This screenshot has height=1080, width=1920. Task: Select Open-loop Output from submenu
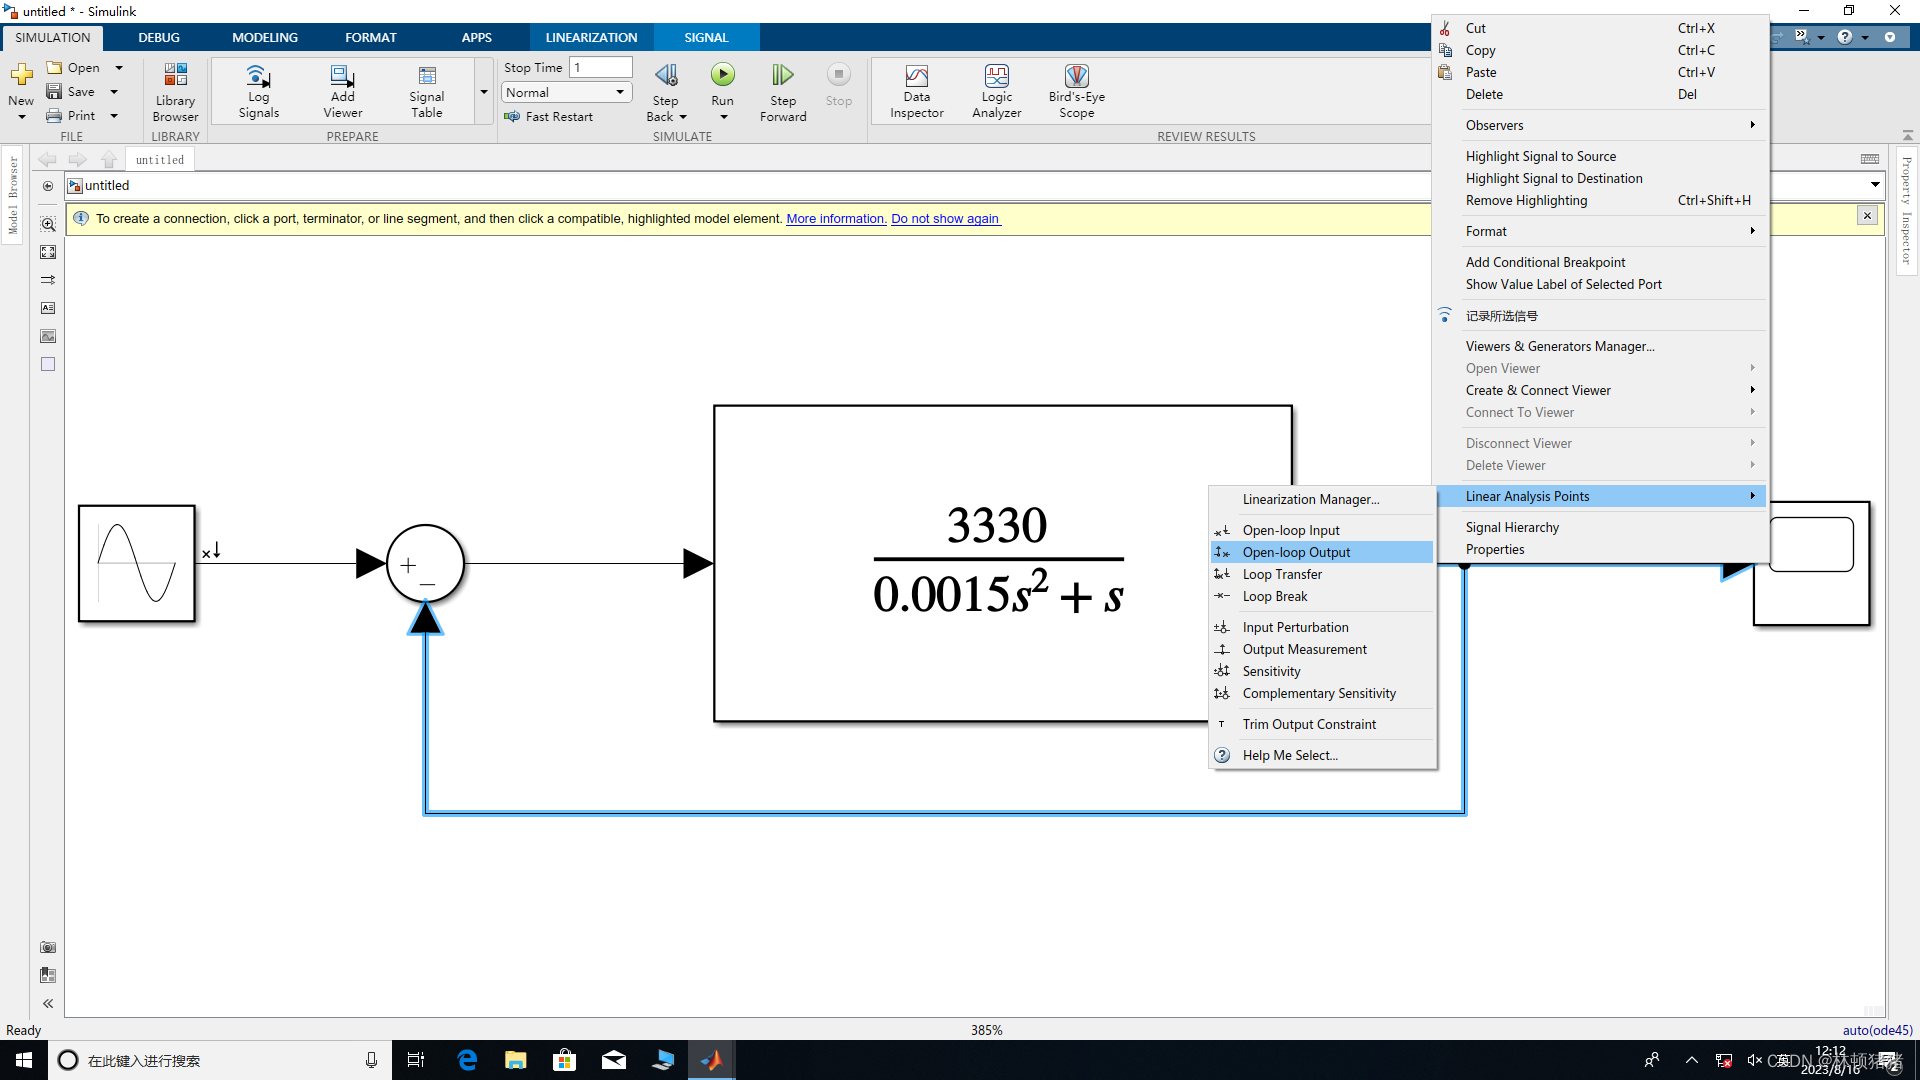[1296, 552]
